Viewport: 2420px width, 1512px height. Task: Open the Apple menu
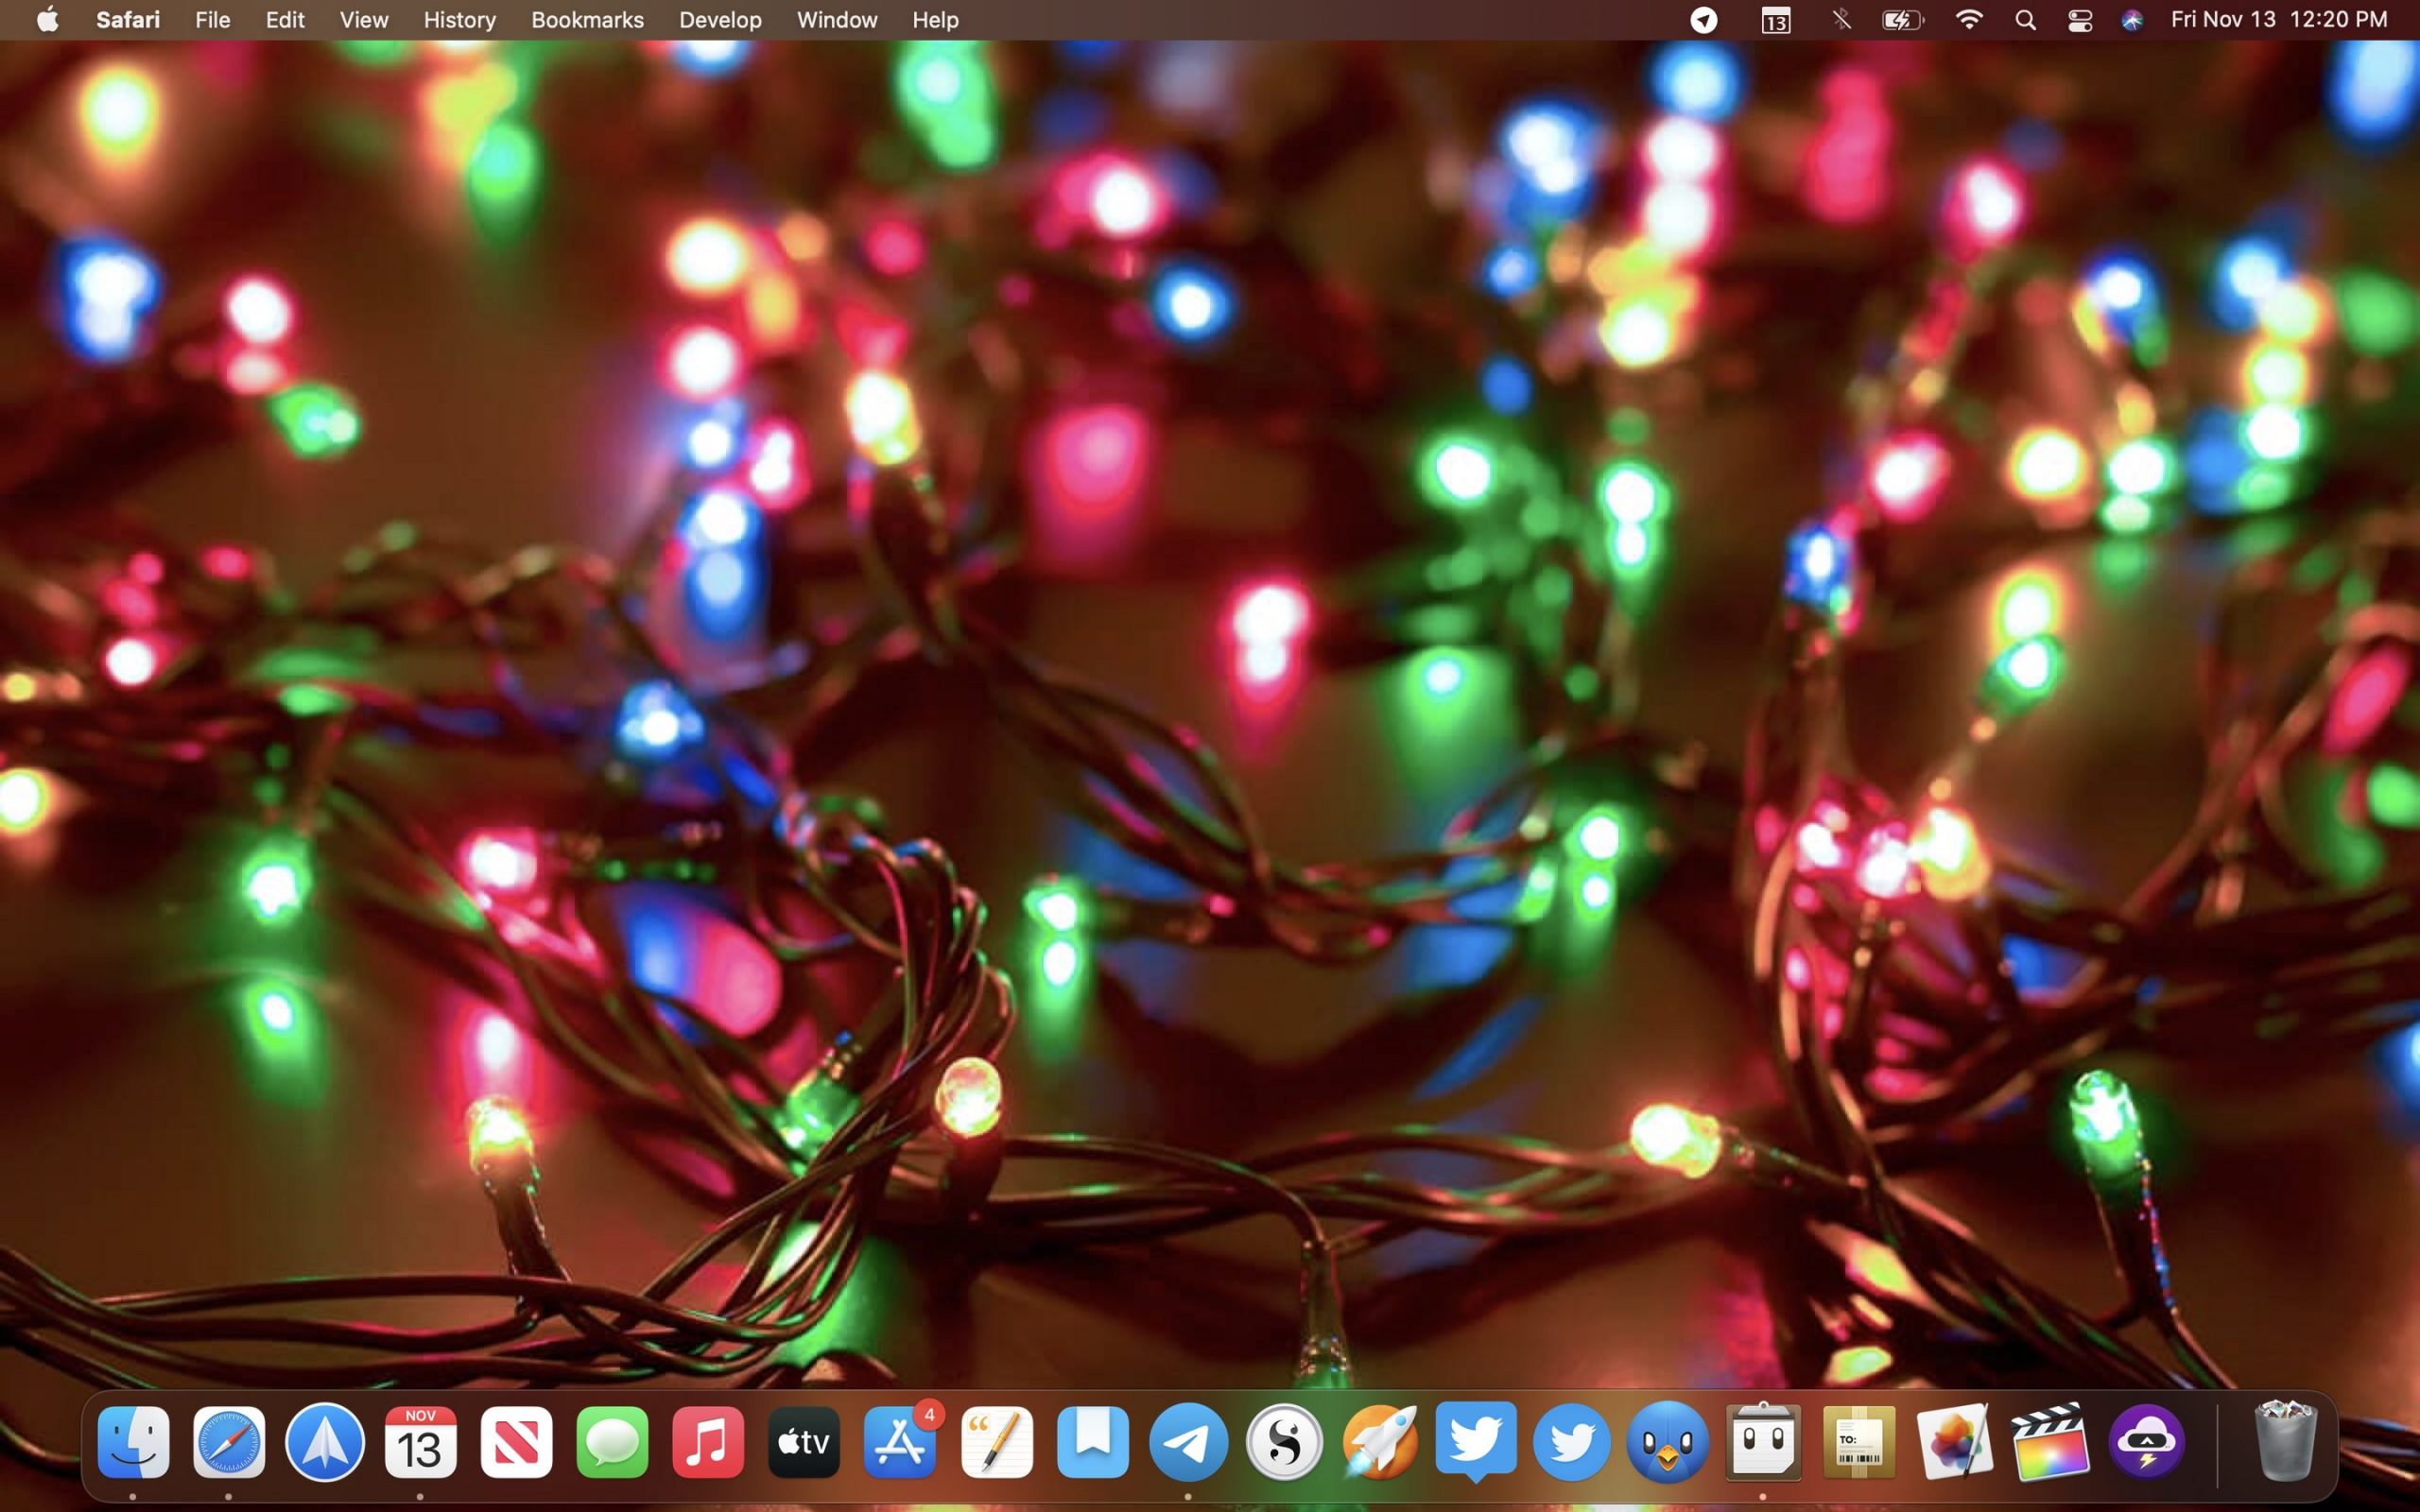point(47,20)
